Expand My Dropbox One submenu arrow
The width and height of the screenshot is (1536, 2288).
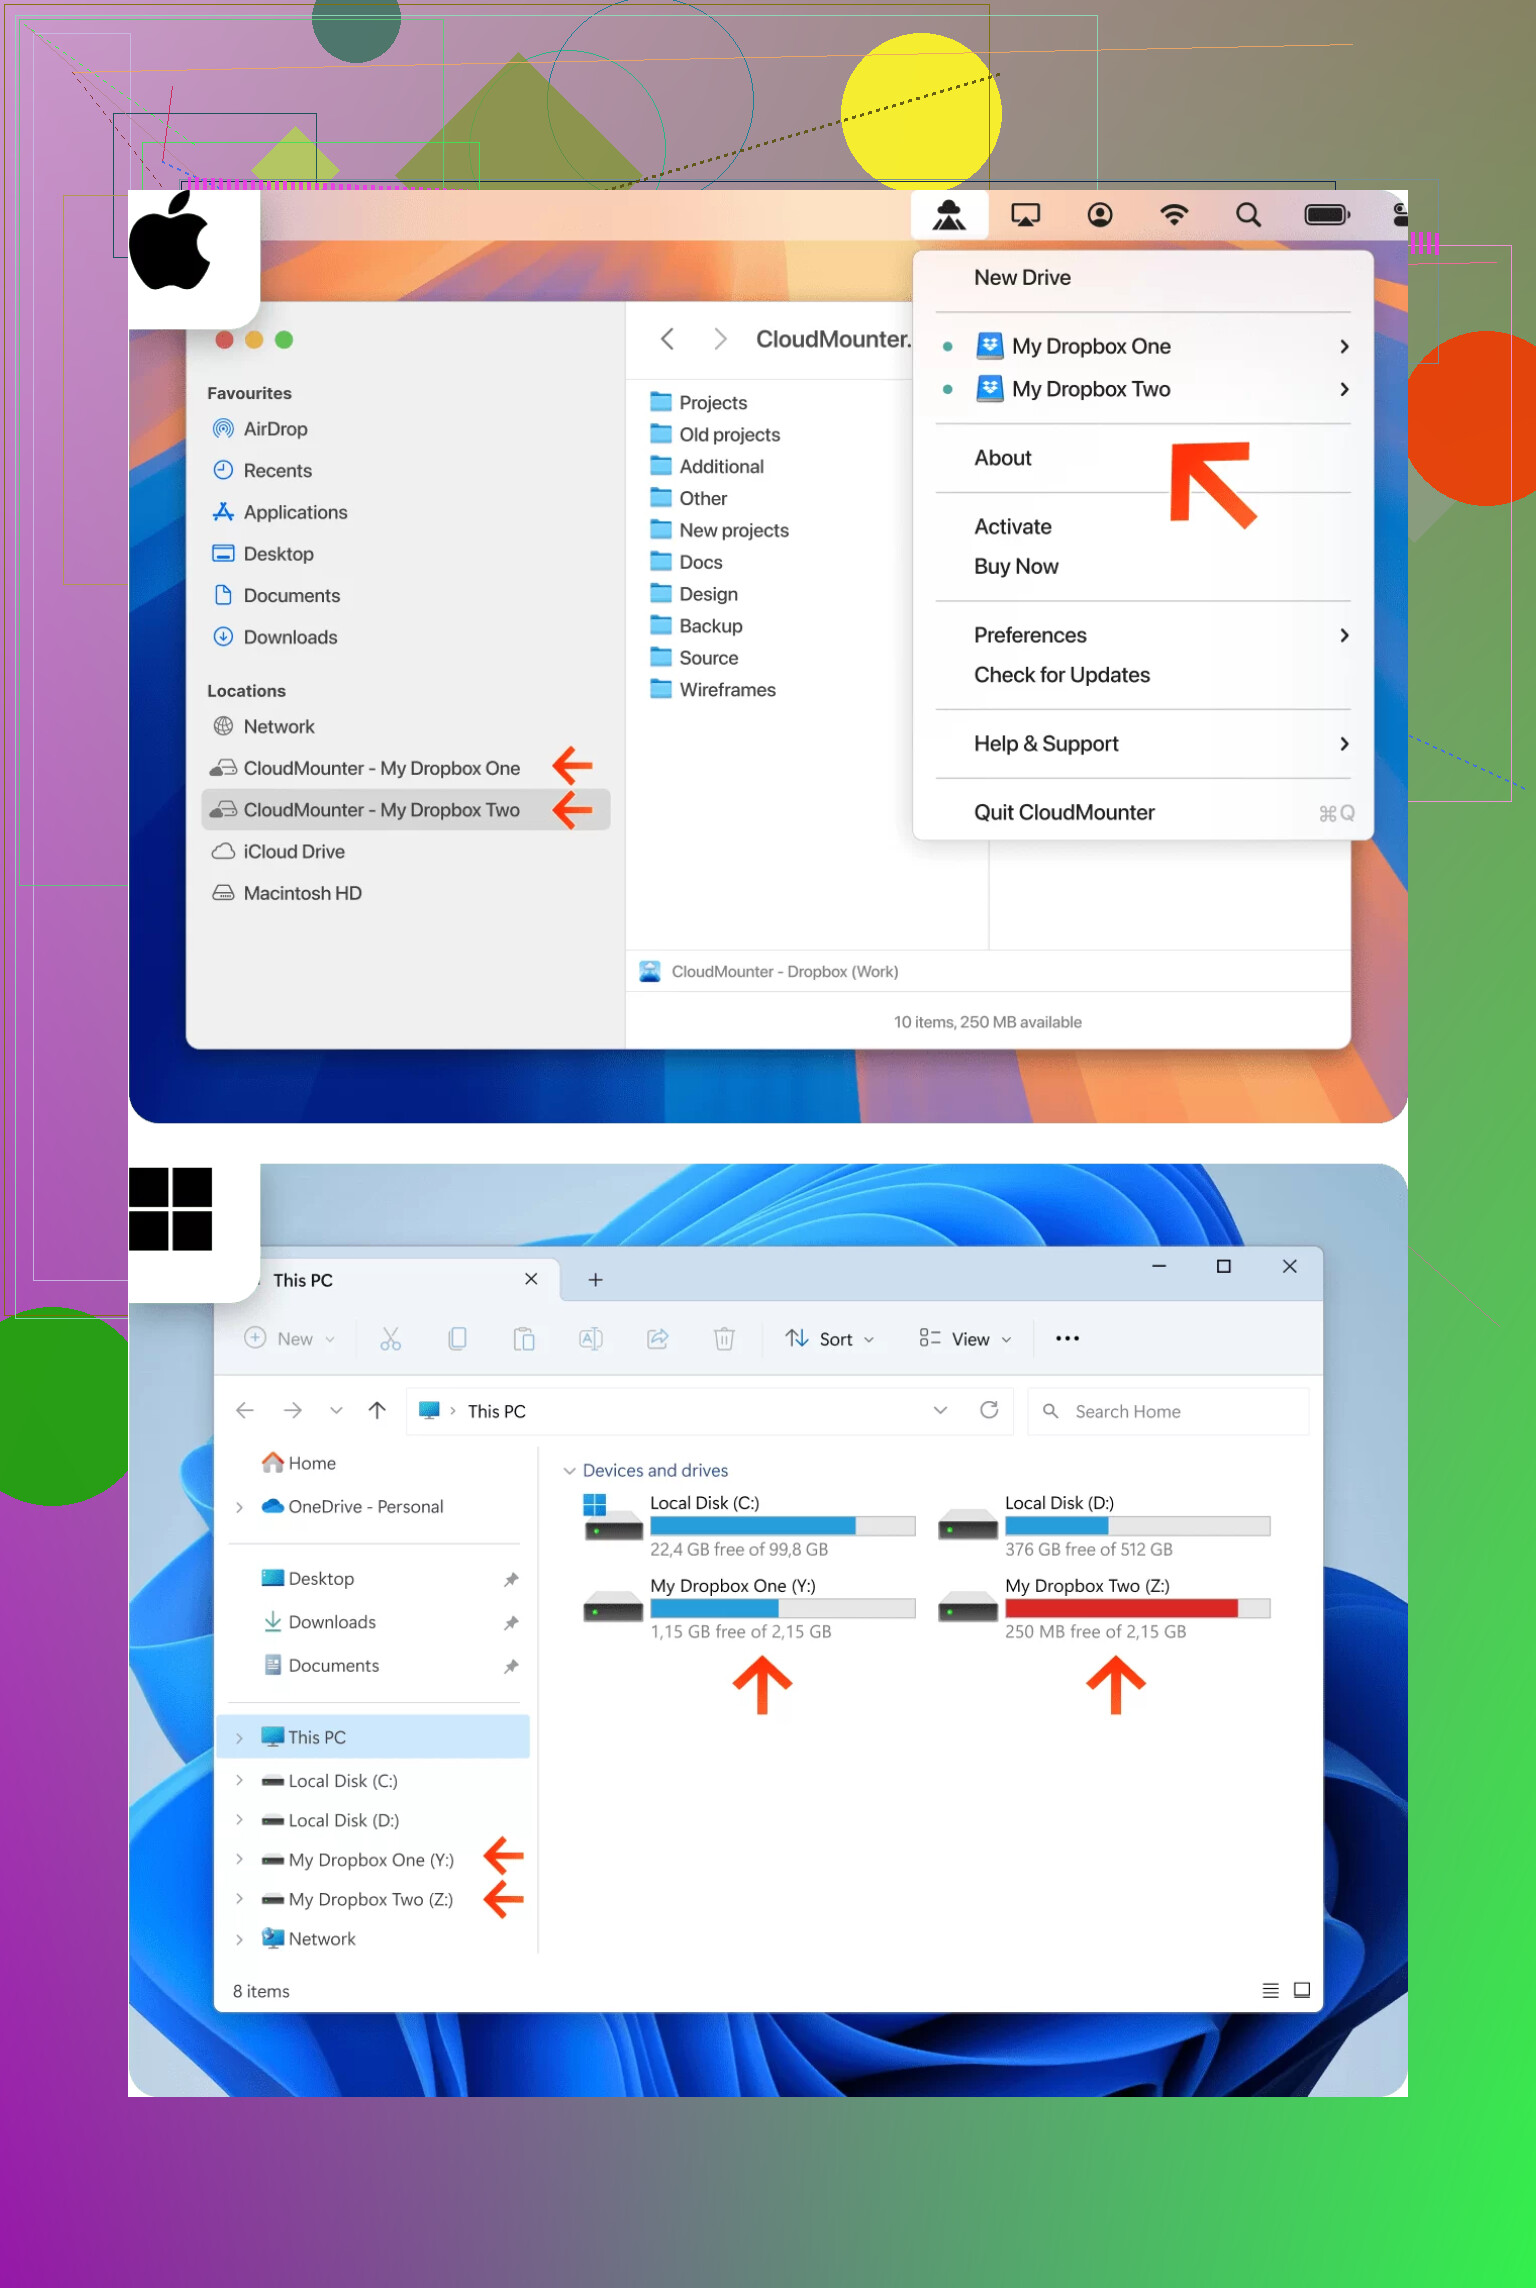point(1345,346)
